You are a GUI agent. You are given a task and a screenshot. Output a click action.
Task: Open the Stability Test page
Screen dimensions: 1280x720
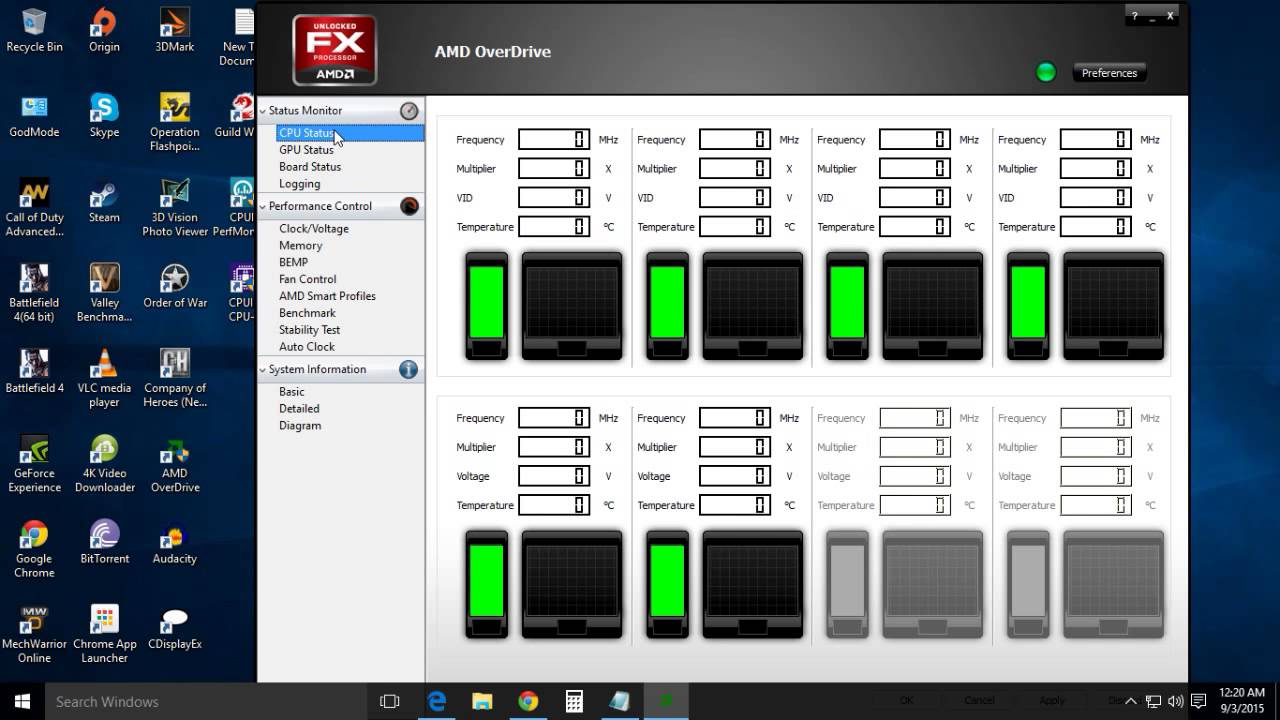point(309,330)
